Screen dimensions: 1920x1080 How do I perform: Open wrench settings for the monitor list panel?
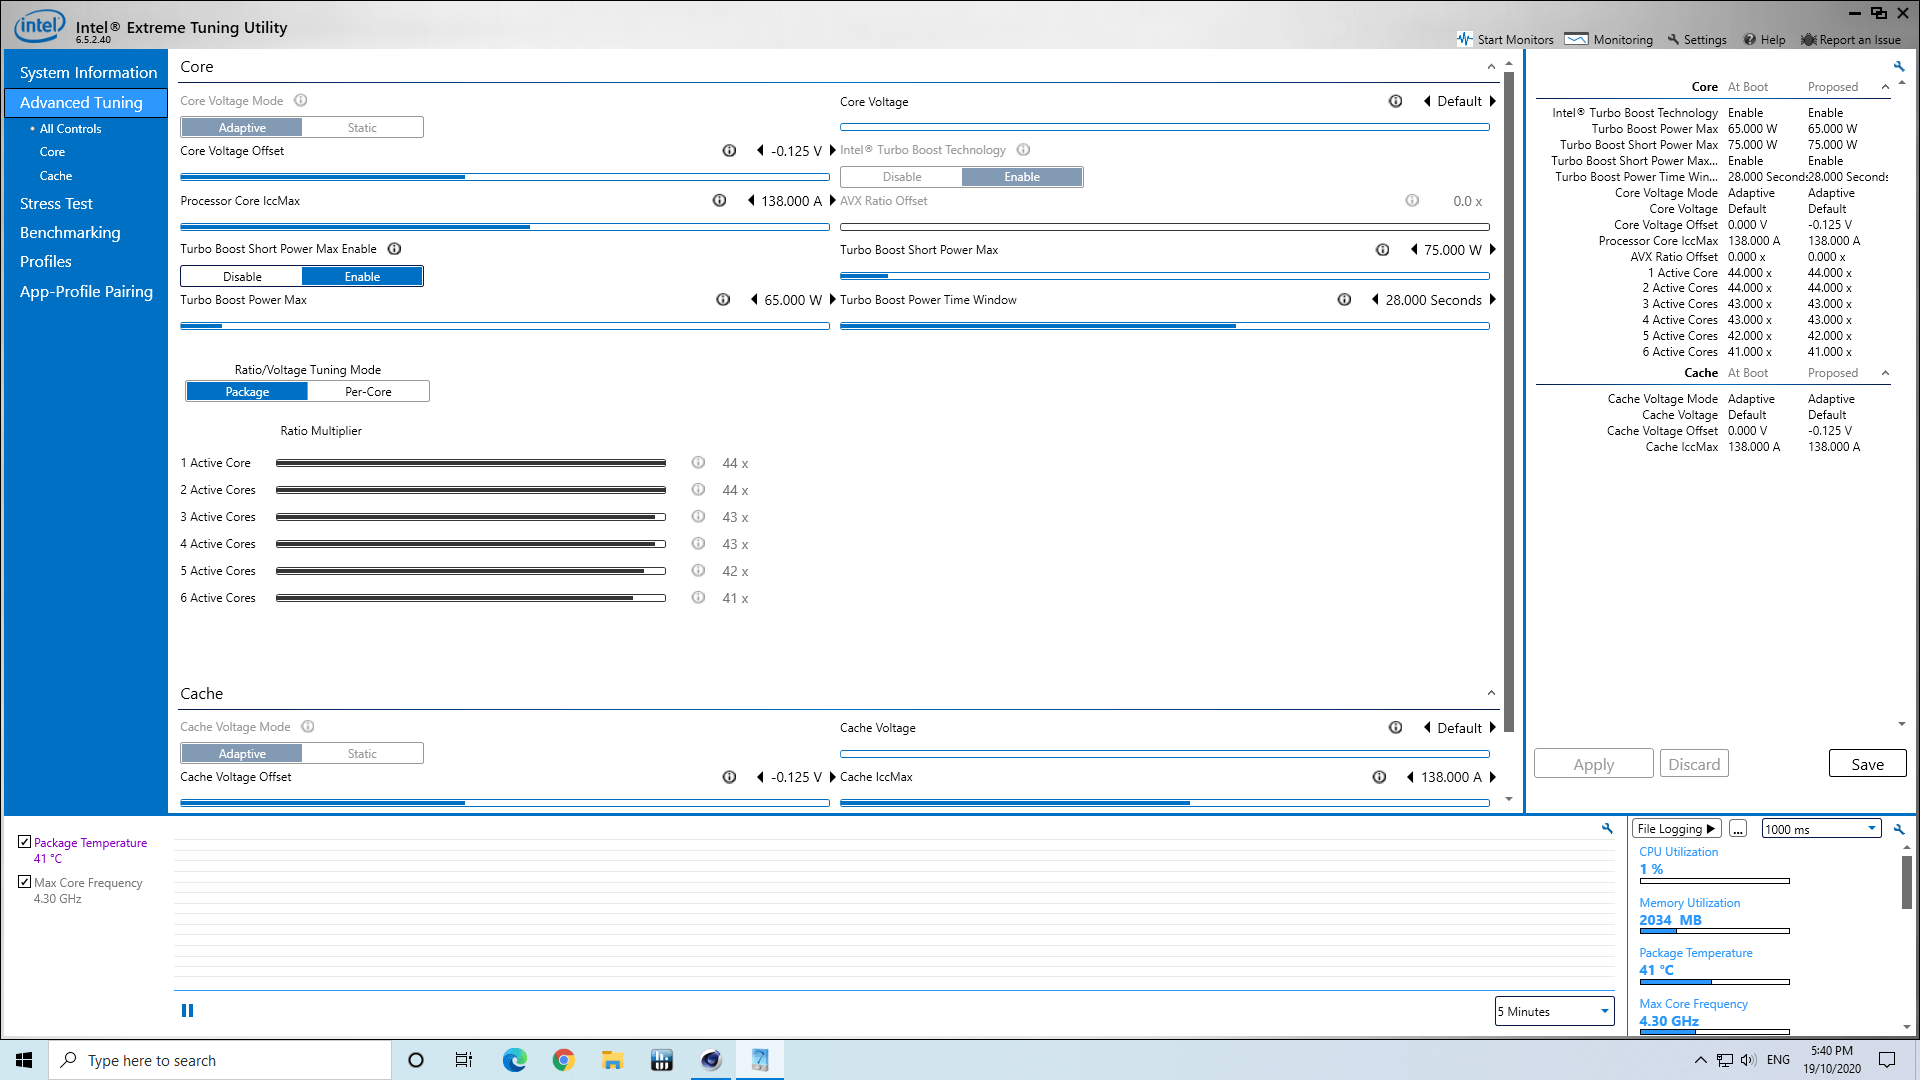pos(1899,829)
